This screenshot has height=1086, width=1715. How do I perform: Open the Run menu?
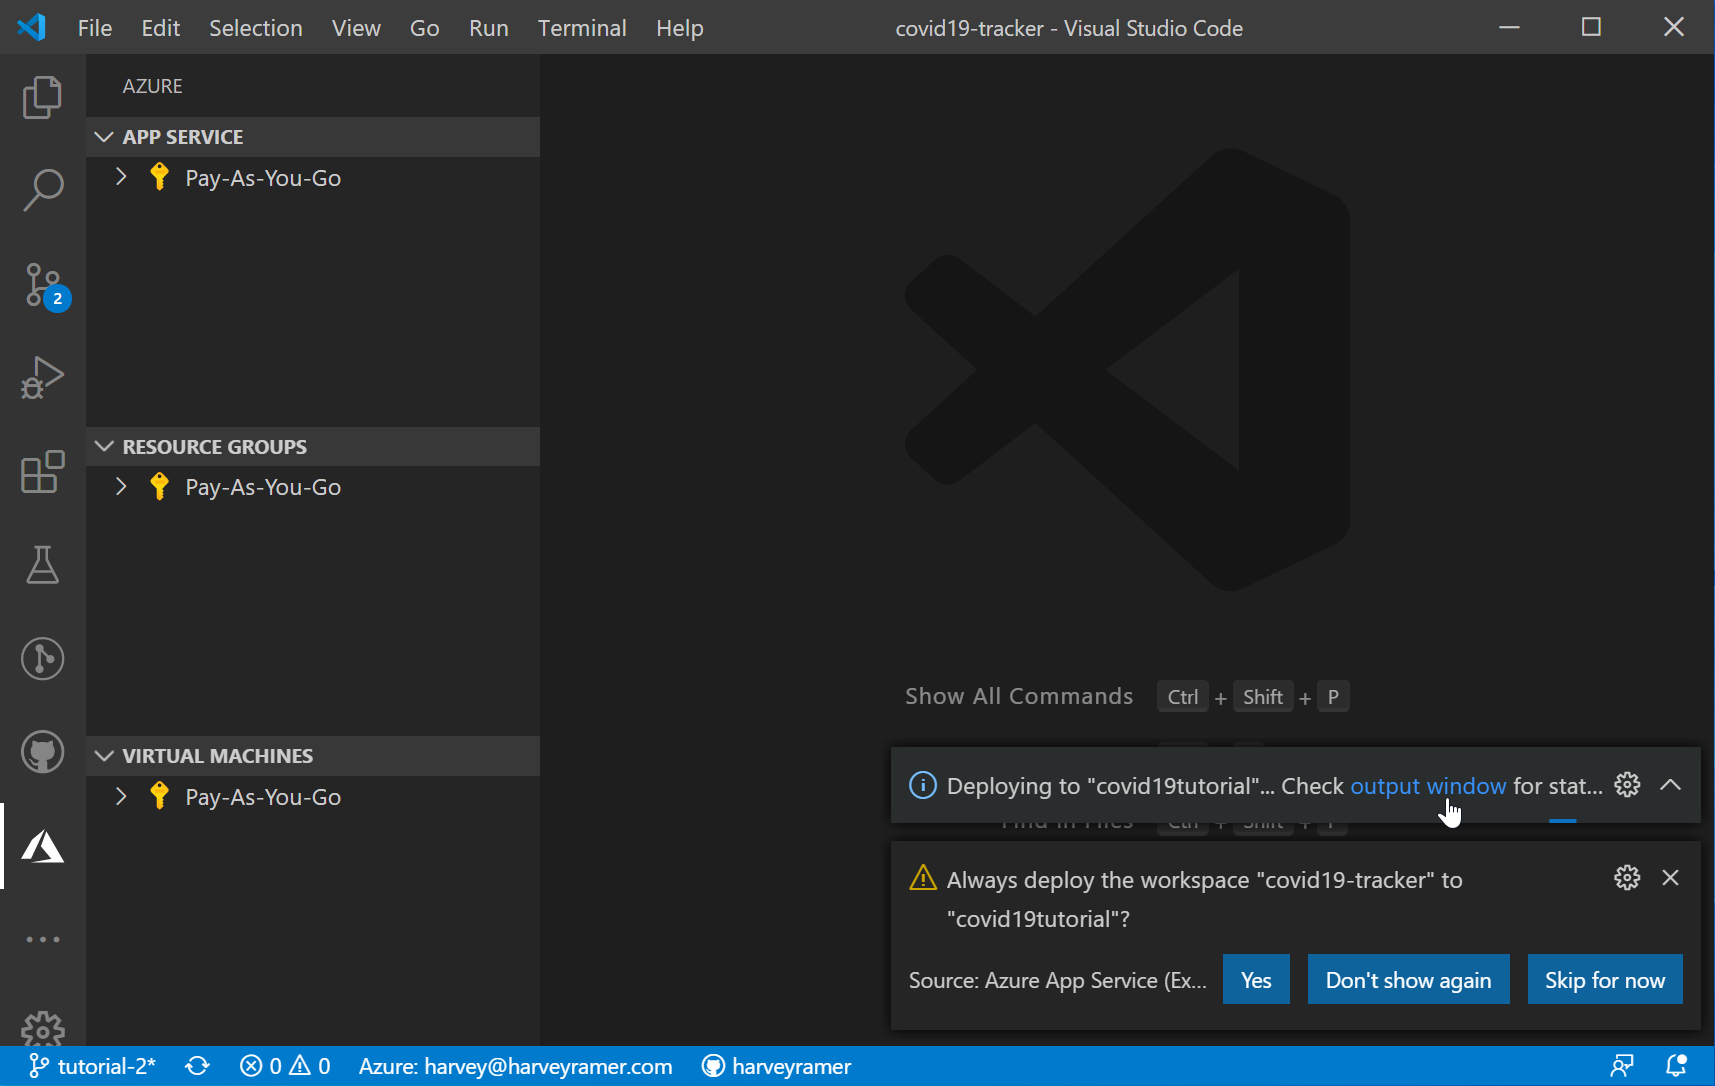tap(489, 28)
